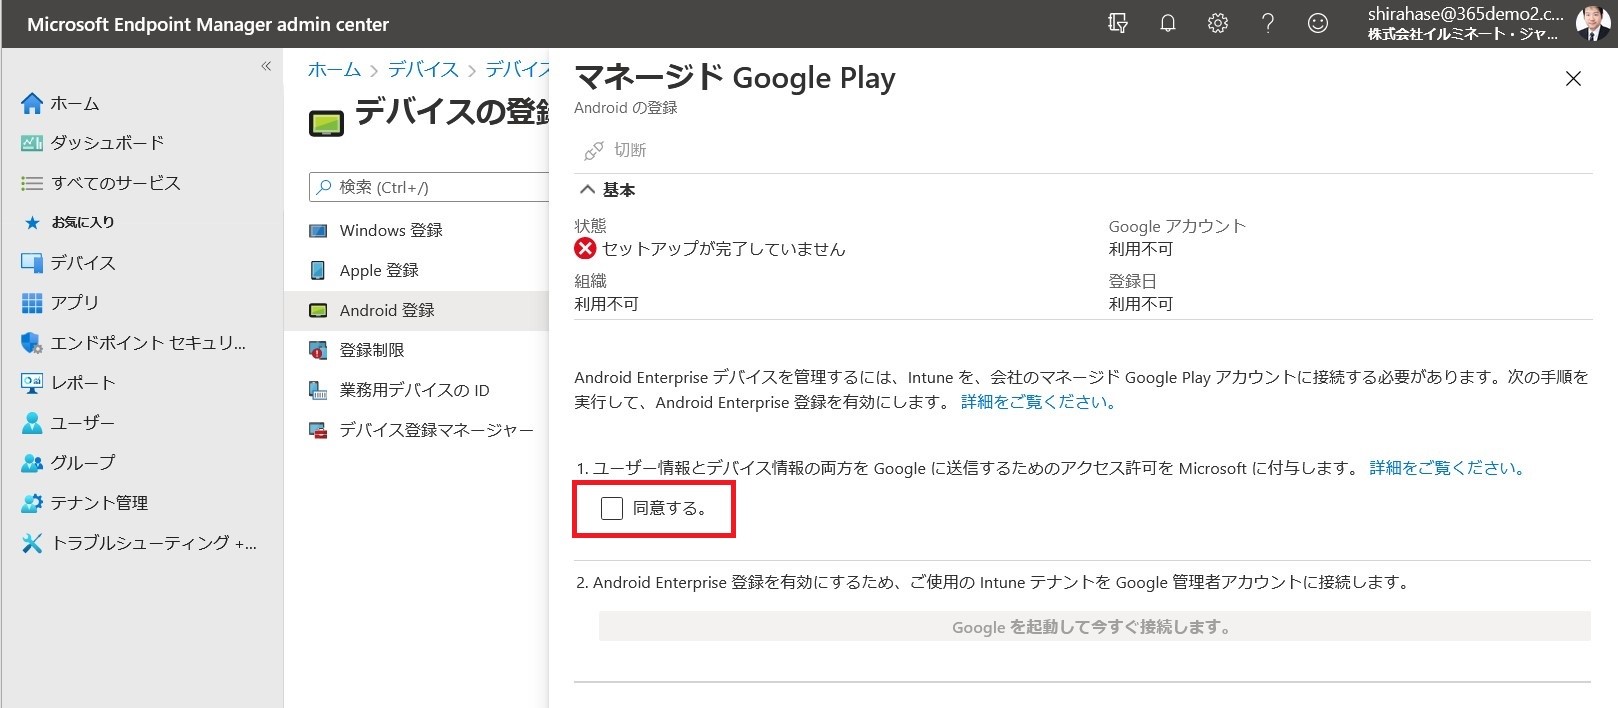
Task: Click the ダッシュボード chart icon
Action: tap(32, 143)
